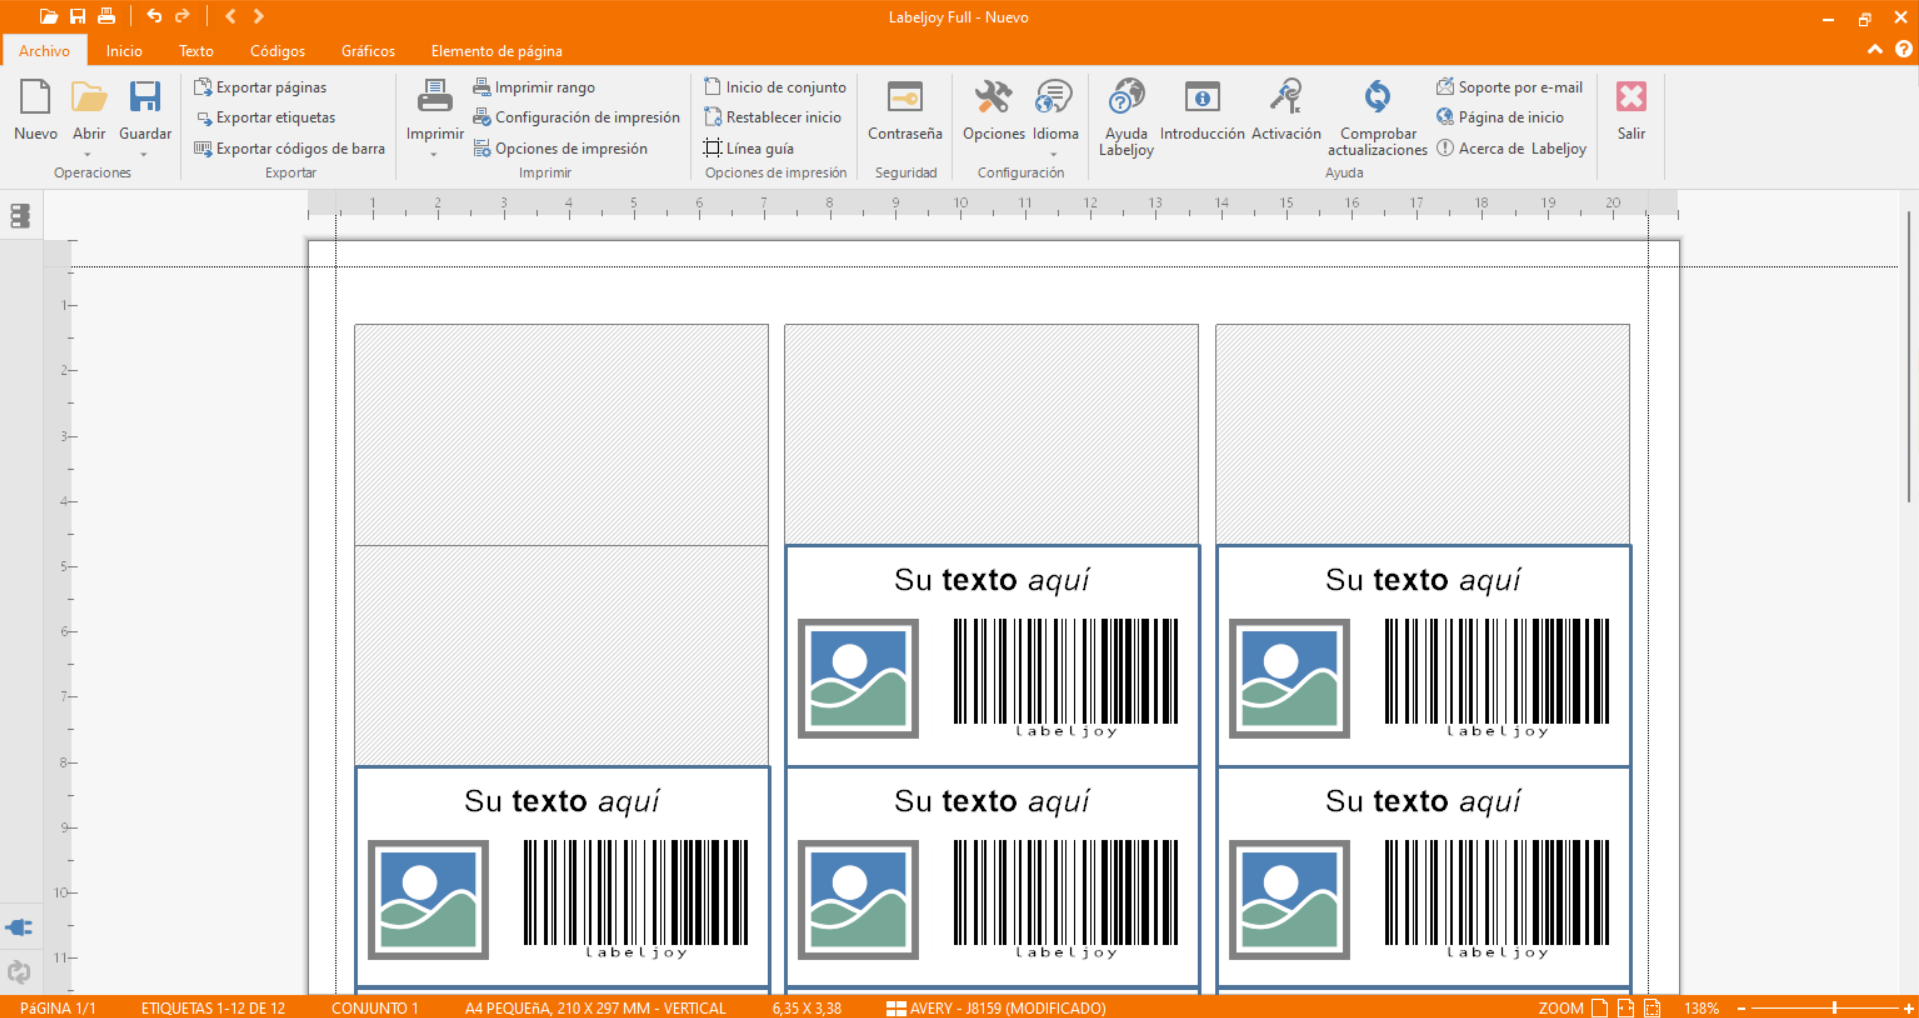Click the previous page chevron in title bar
Viewport: 1919px width, 1018px height.
[230, 16]
